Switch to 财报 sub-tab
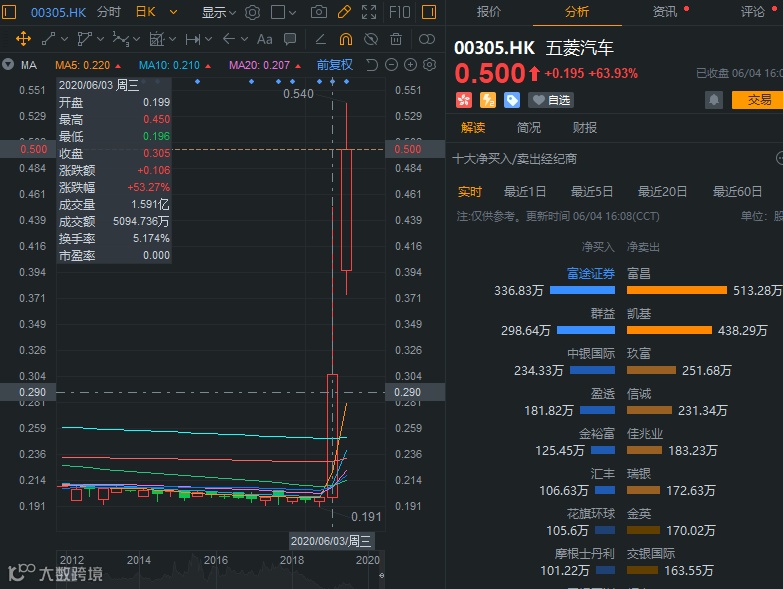 point(584,128)
